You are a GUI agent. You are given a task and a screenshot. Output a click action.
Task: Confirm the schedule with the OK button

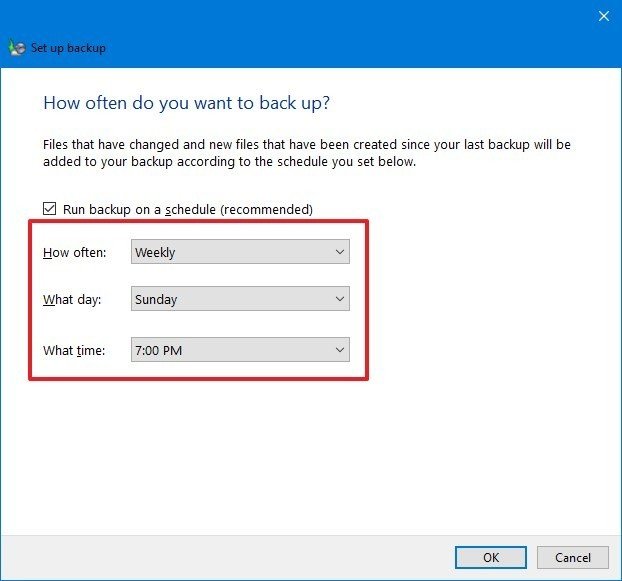[x=490, y=557]
